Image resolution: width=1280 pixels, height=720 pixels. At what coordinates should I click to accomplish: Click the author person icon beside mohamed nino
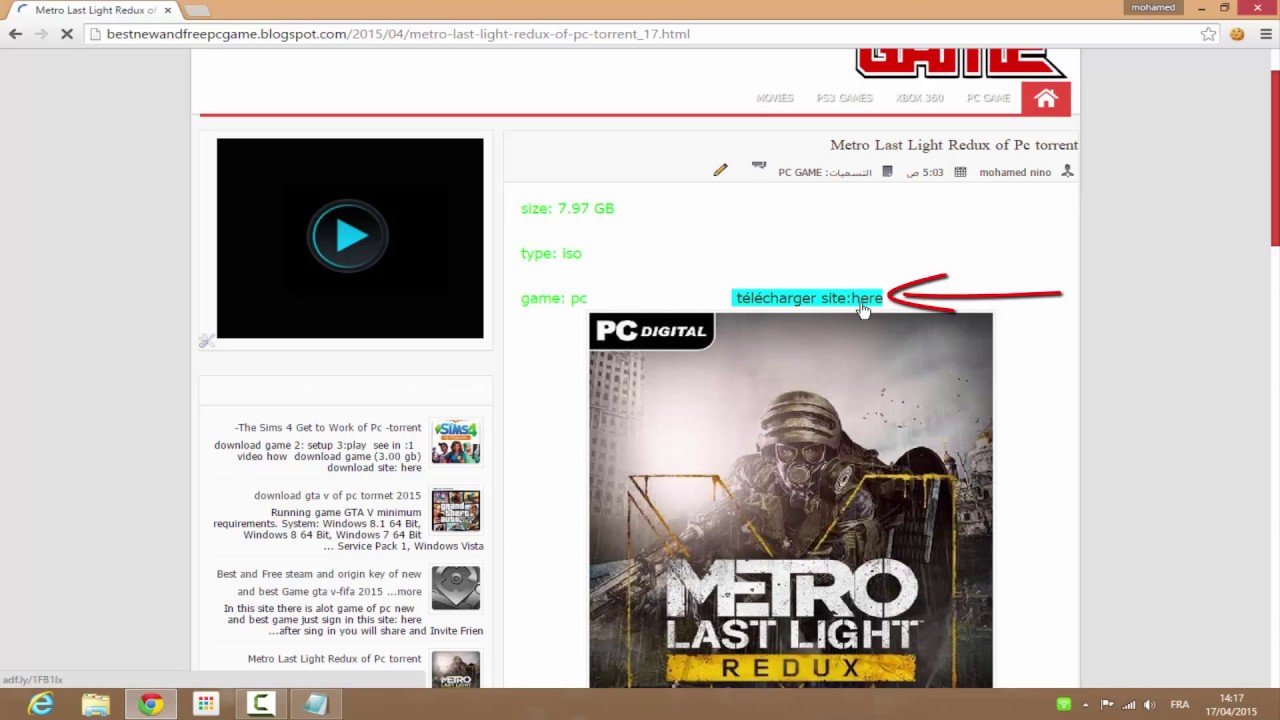click(x=1067, y=172)
